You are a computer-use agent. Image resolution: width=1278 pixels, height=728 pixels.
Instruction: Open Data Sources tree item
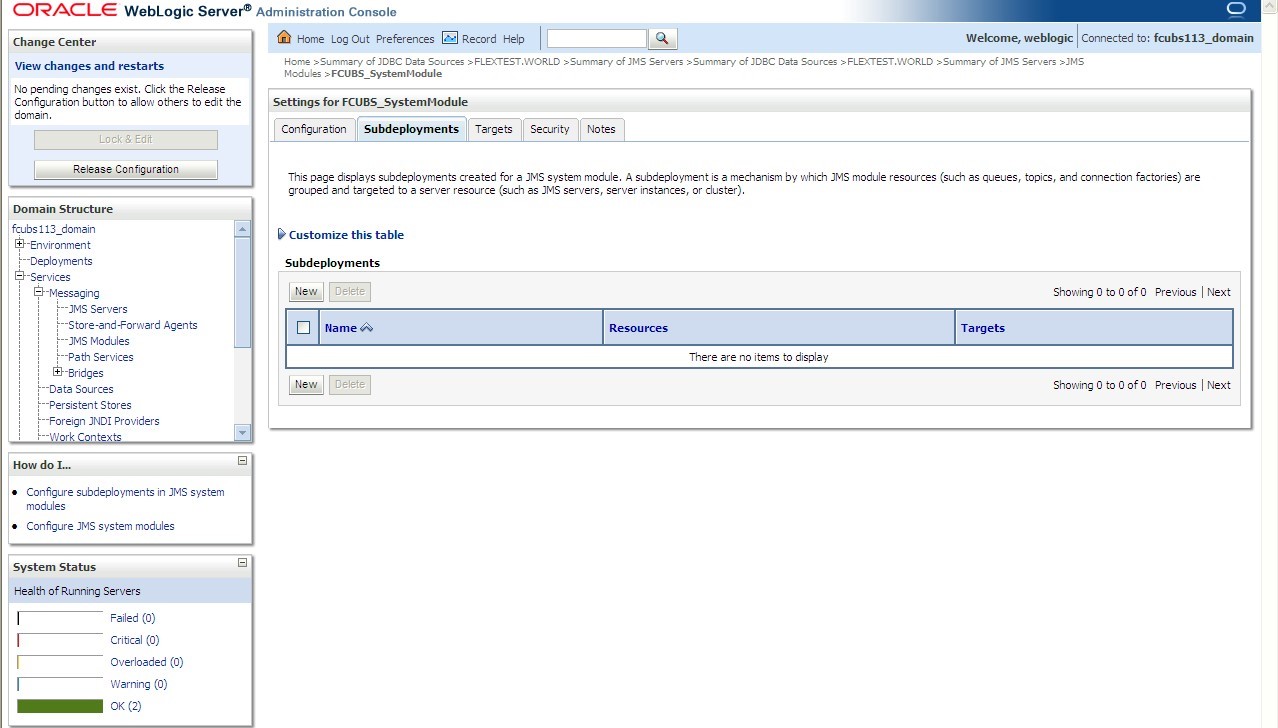81,389
